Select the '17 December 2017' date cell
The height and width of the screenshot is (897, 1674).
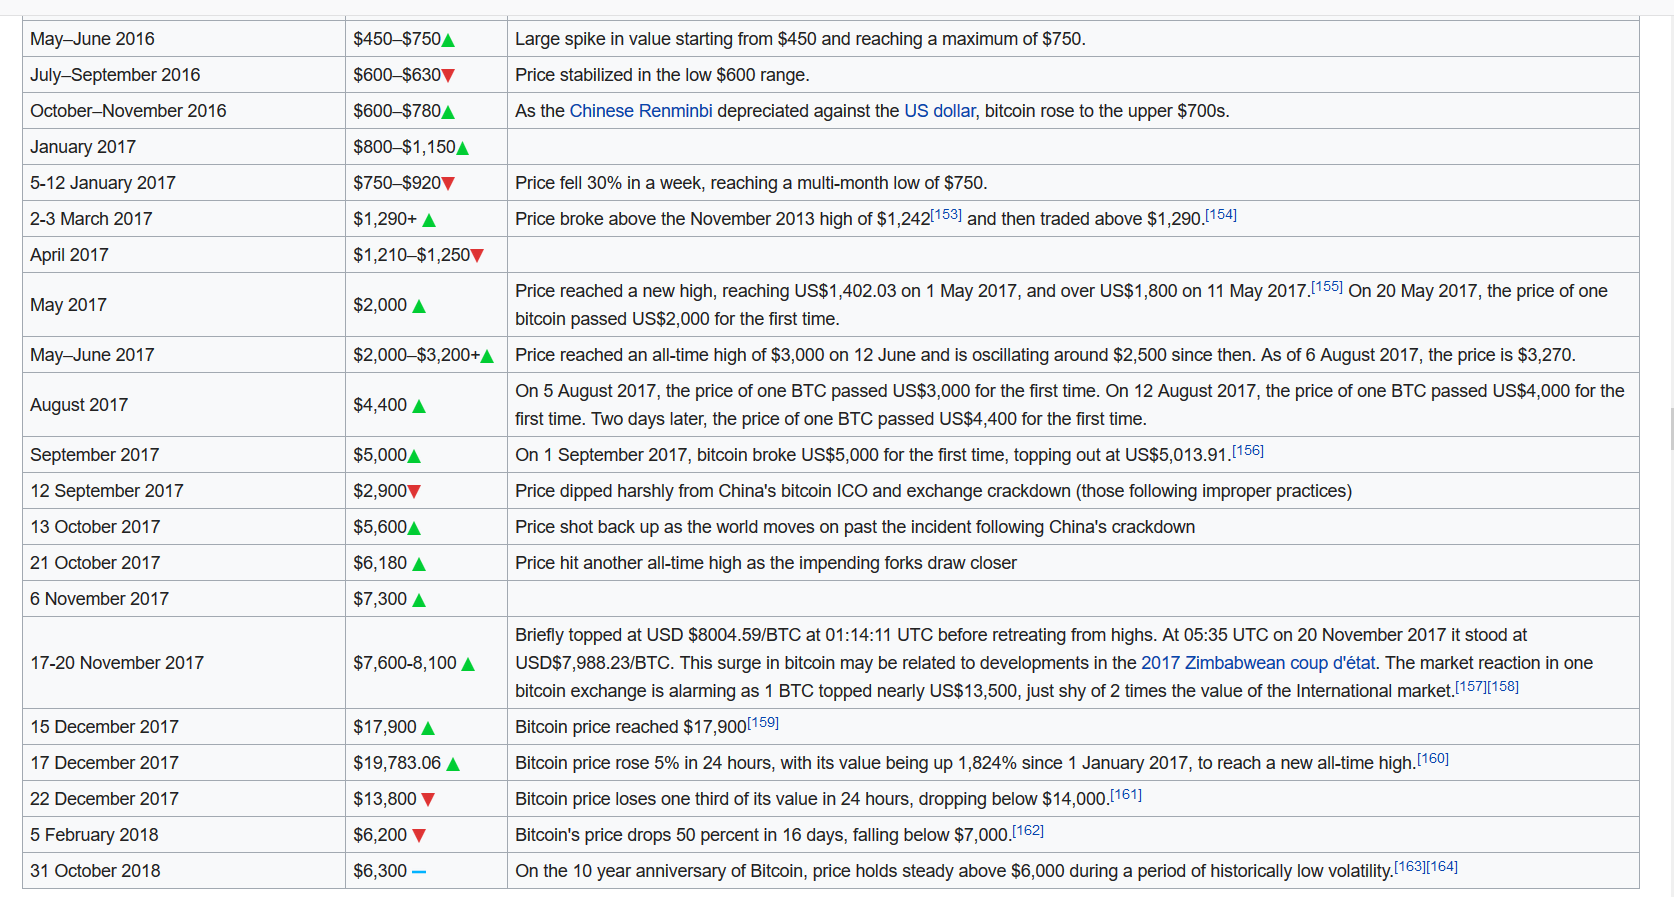184,763
